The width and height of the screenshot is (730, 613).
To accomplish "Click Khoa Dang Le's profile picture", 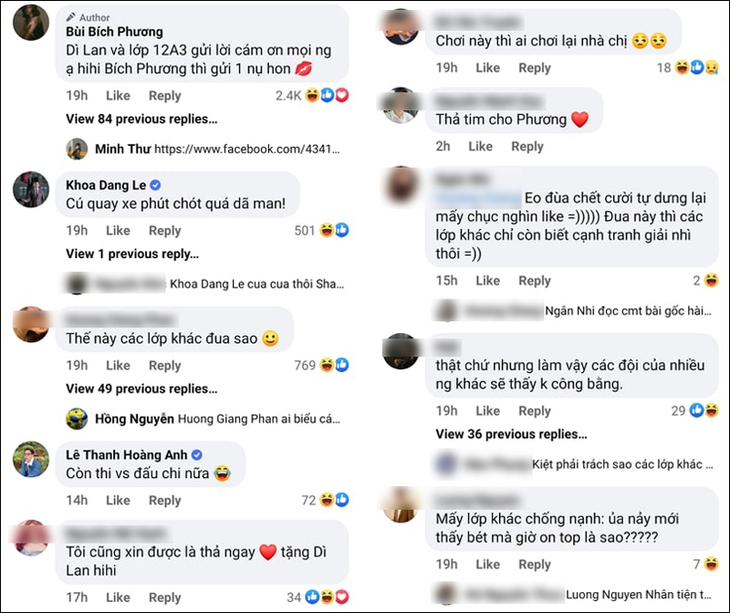I will [x=32, y=189].
